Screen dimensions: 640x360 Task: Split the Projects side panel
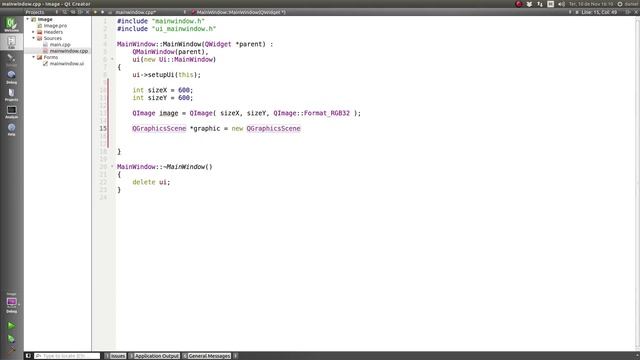point(80,12)
